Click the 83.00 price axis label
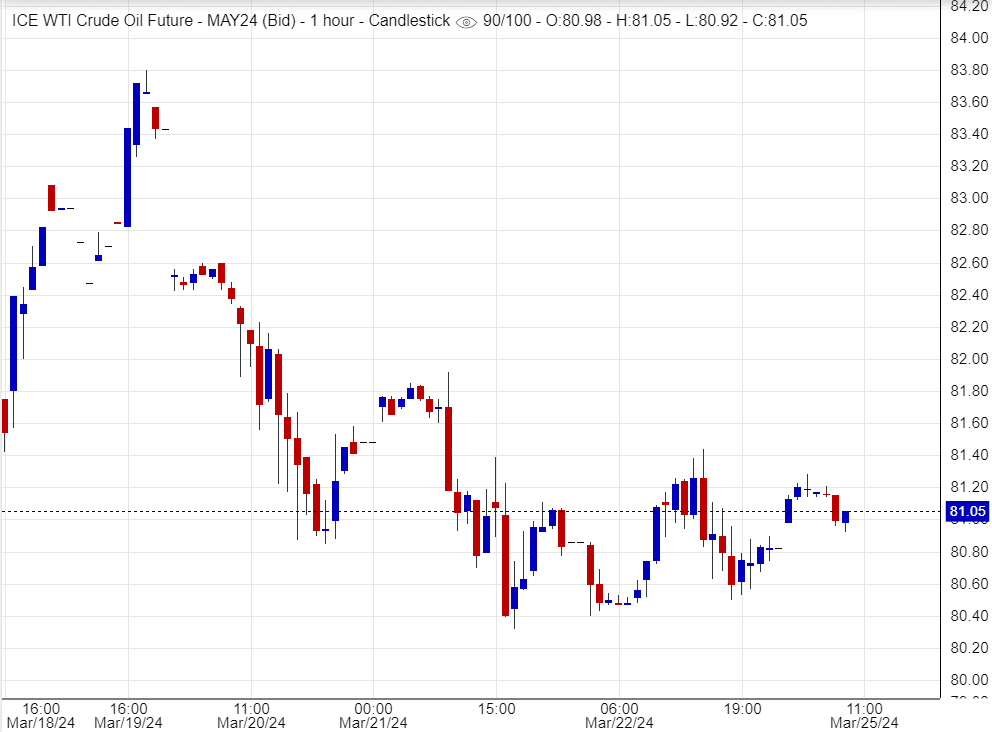 (966, 198)
